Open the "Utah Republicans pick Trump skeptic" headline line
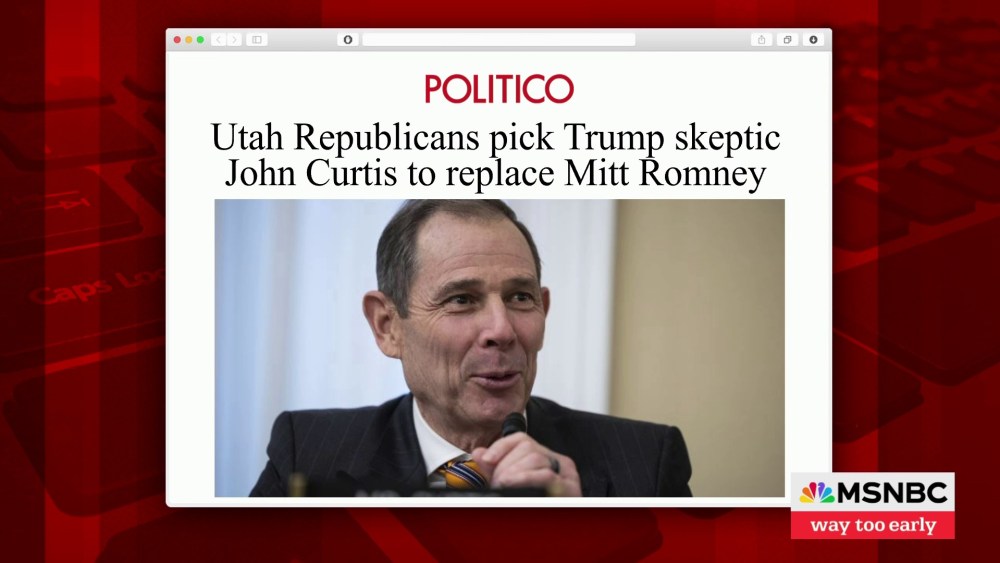 coord(496,137)
